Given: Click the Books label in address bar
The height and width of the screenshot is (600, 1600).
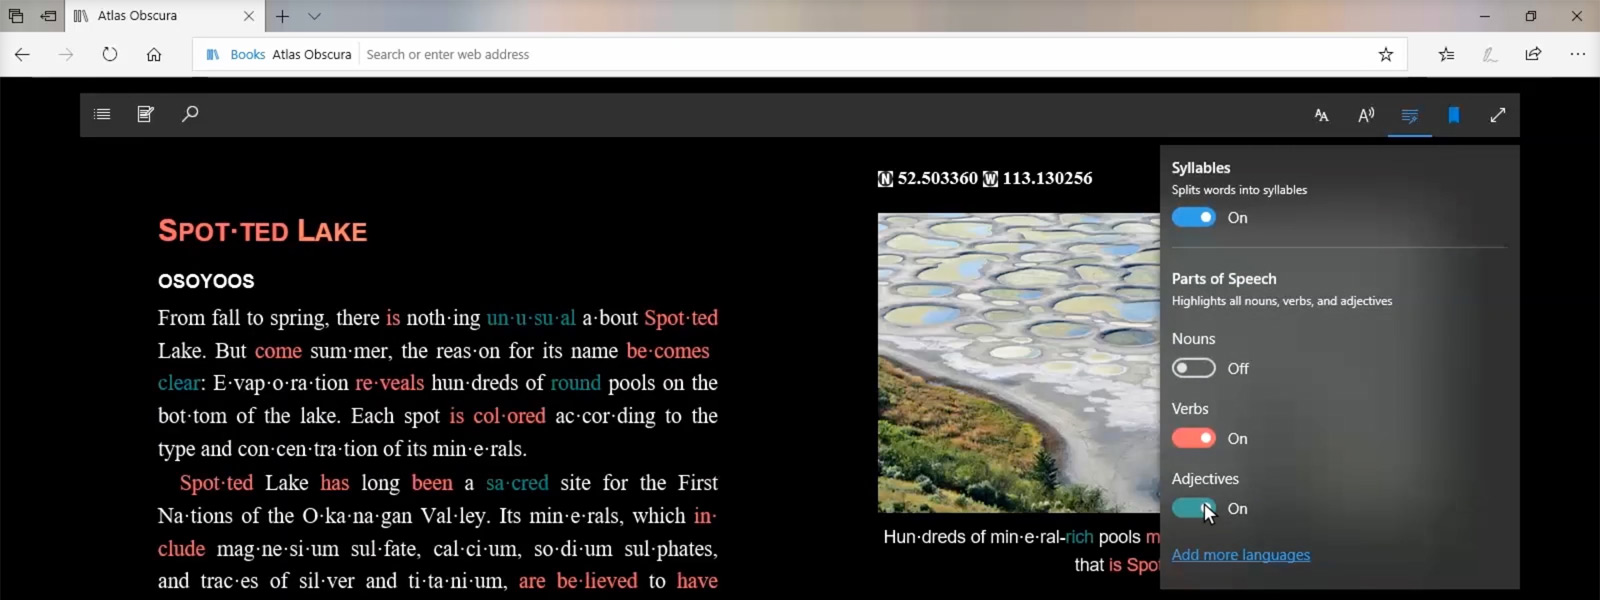Looking at the screenshot, I should [x=247, y=55].
